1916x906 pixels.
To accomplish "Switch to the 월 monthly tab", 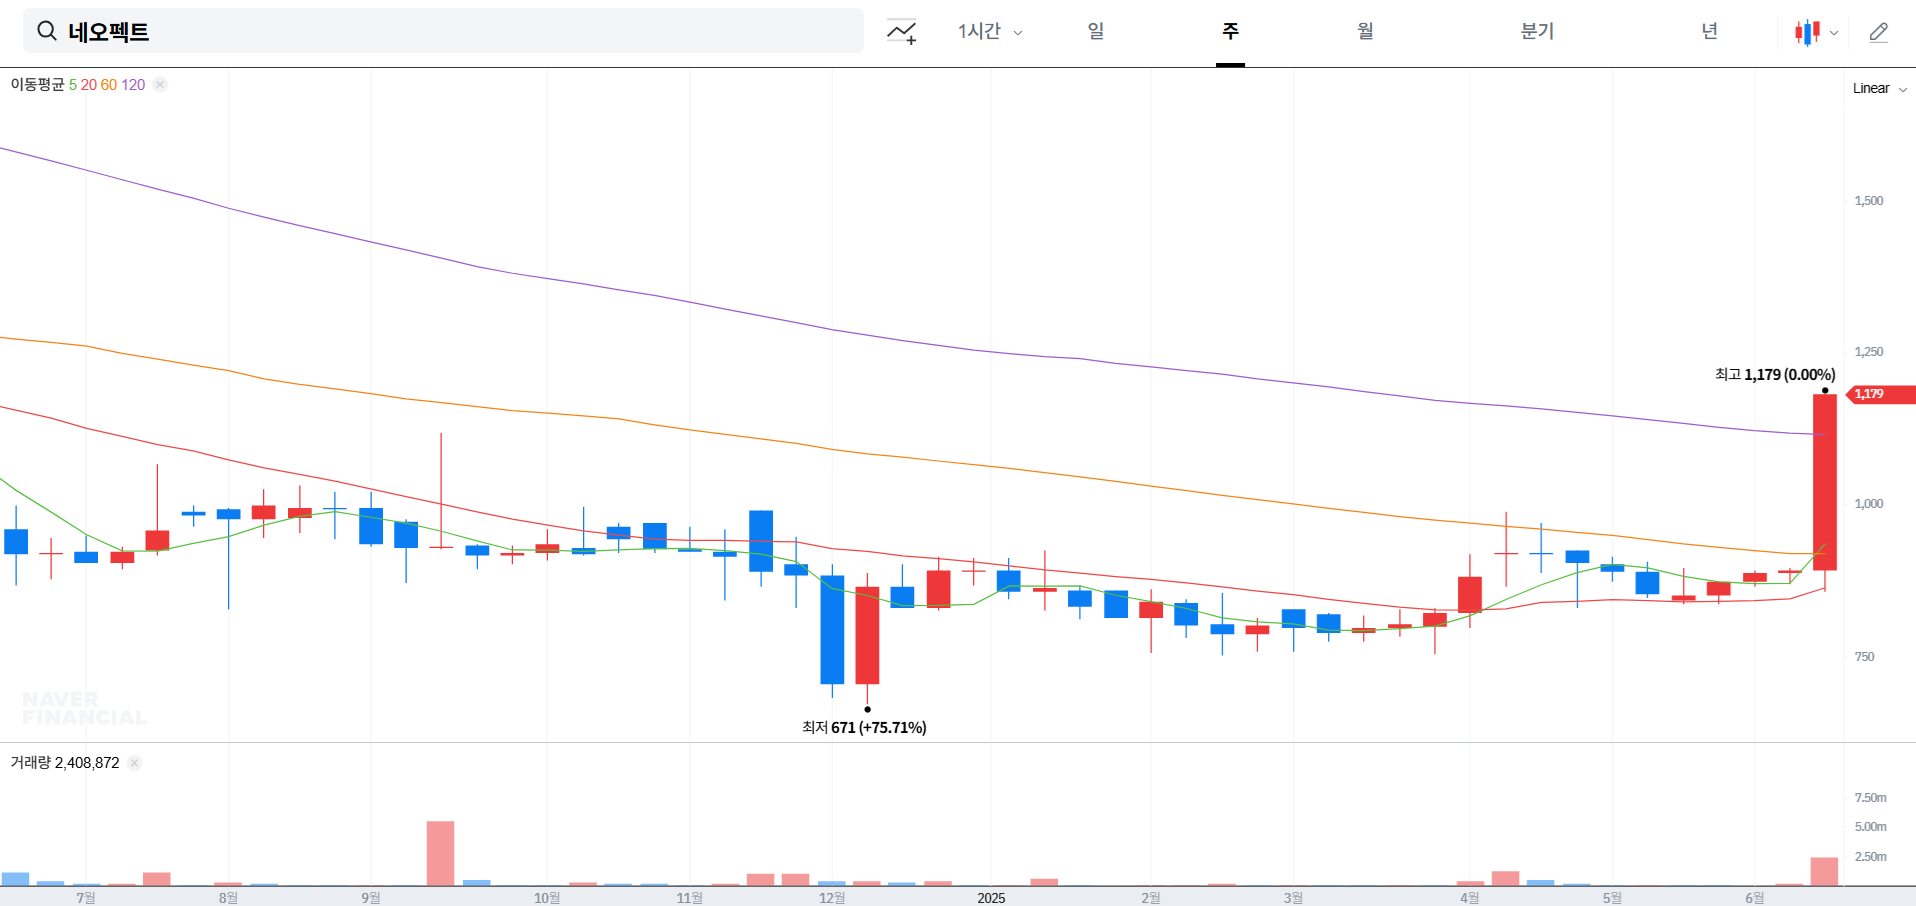I will coord(1365,32).
